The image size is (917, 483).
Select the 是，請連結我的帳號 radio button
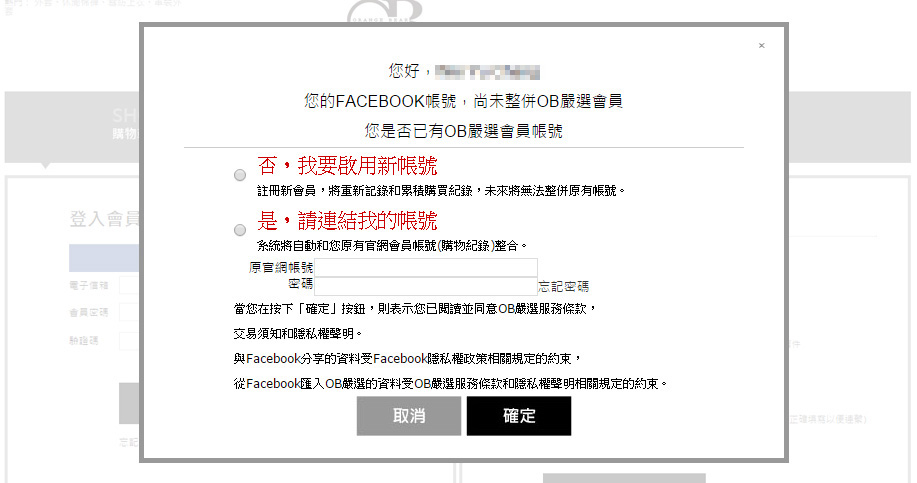[x=240, y=230]
